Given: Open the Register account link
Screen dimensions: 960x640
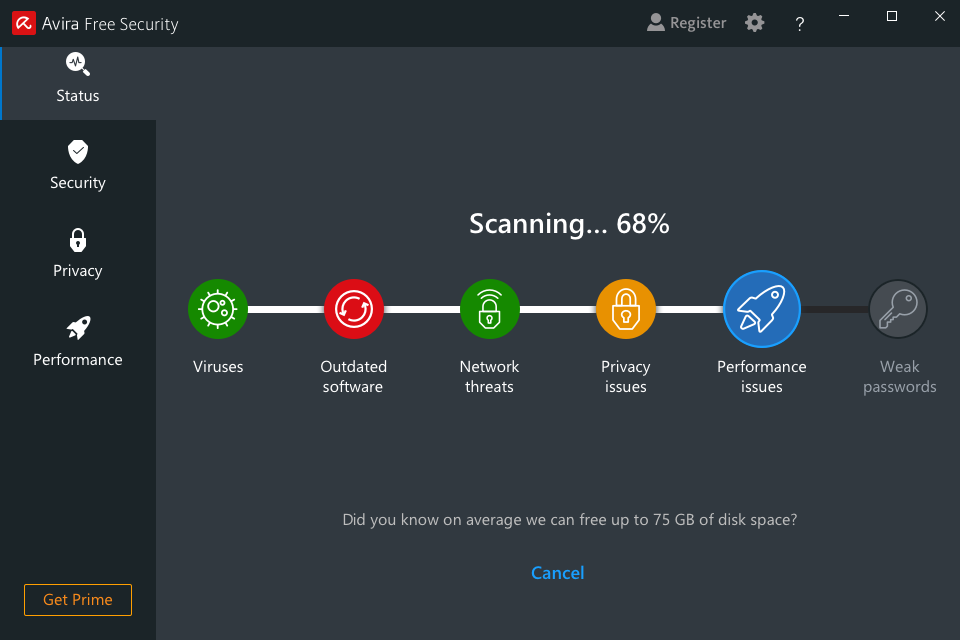Looking at the screenshot, I should point(686,23).
